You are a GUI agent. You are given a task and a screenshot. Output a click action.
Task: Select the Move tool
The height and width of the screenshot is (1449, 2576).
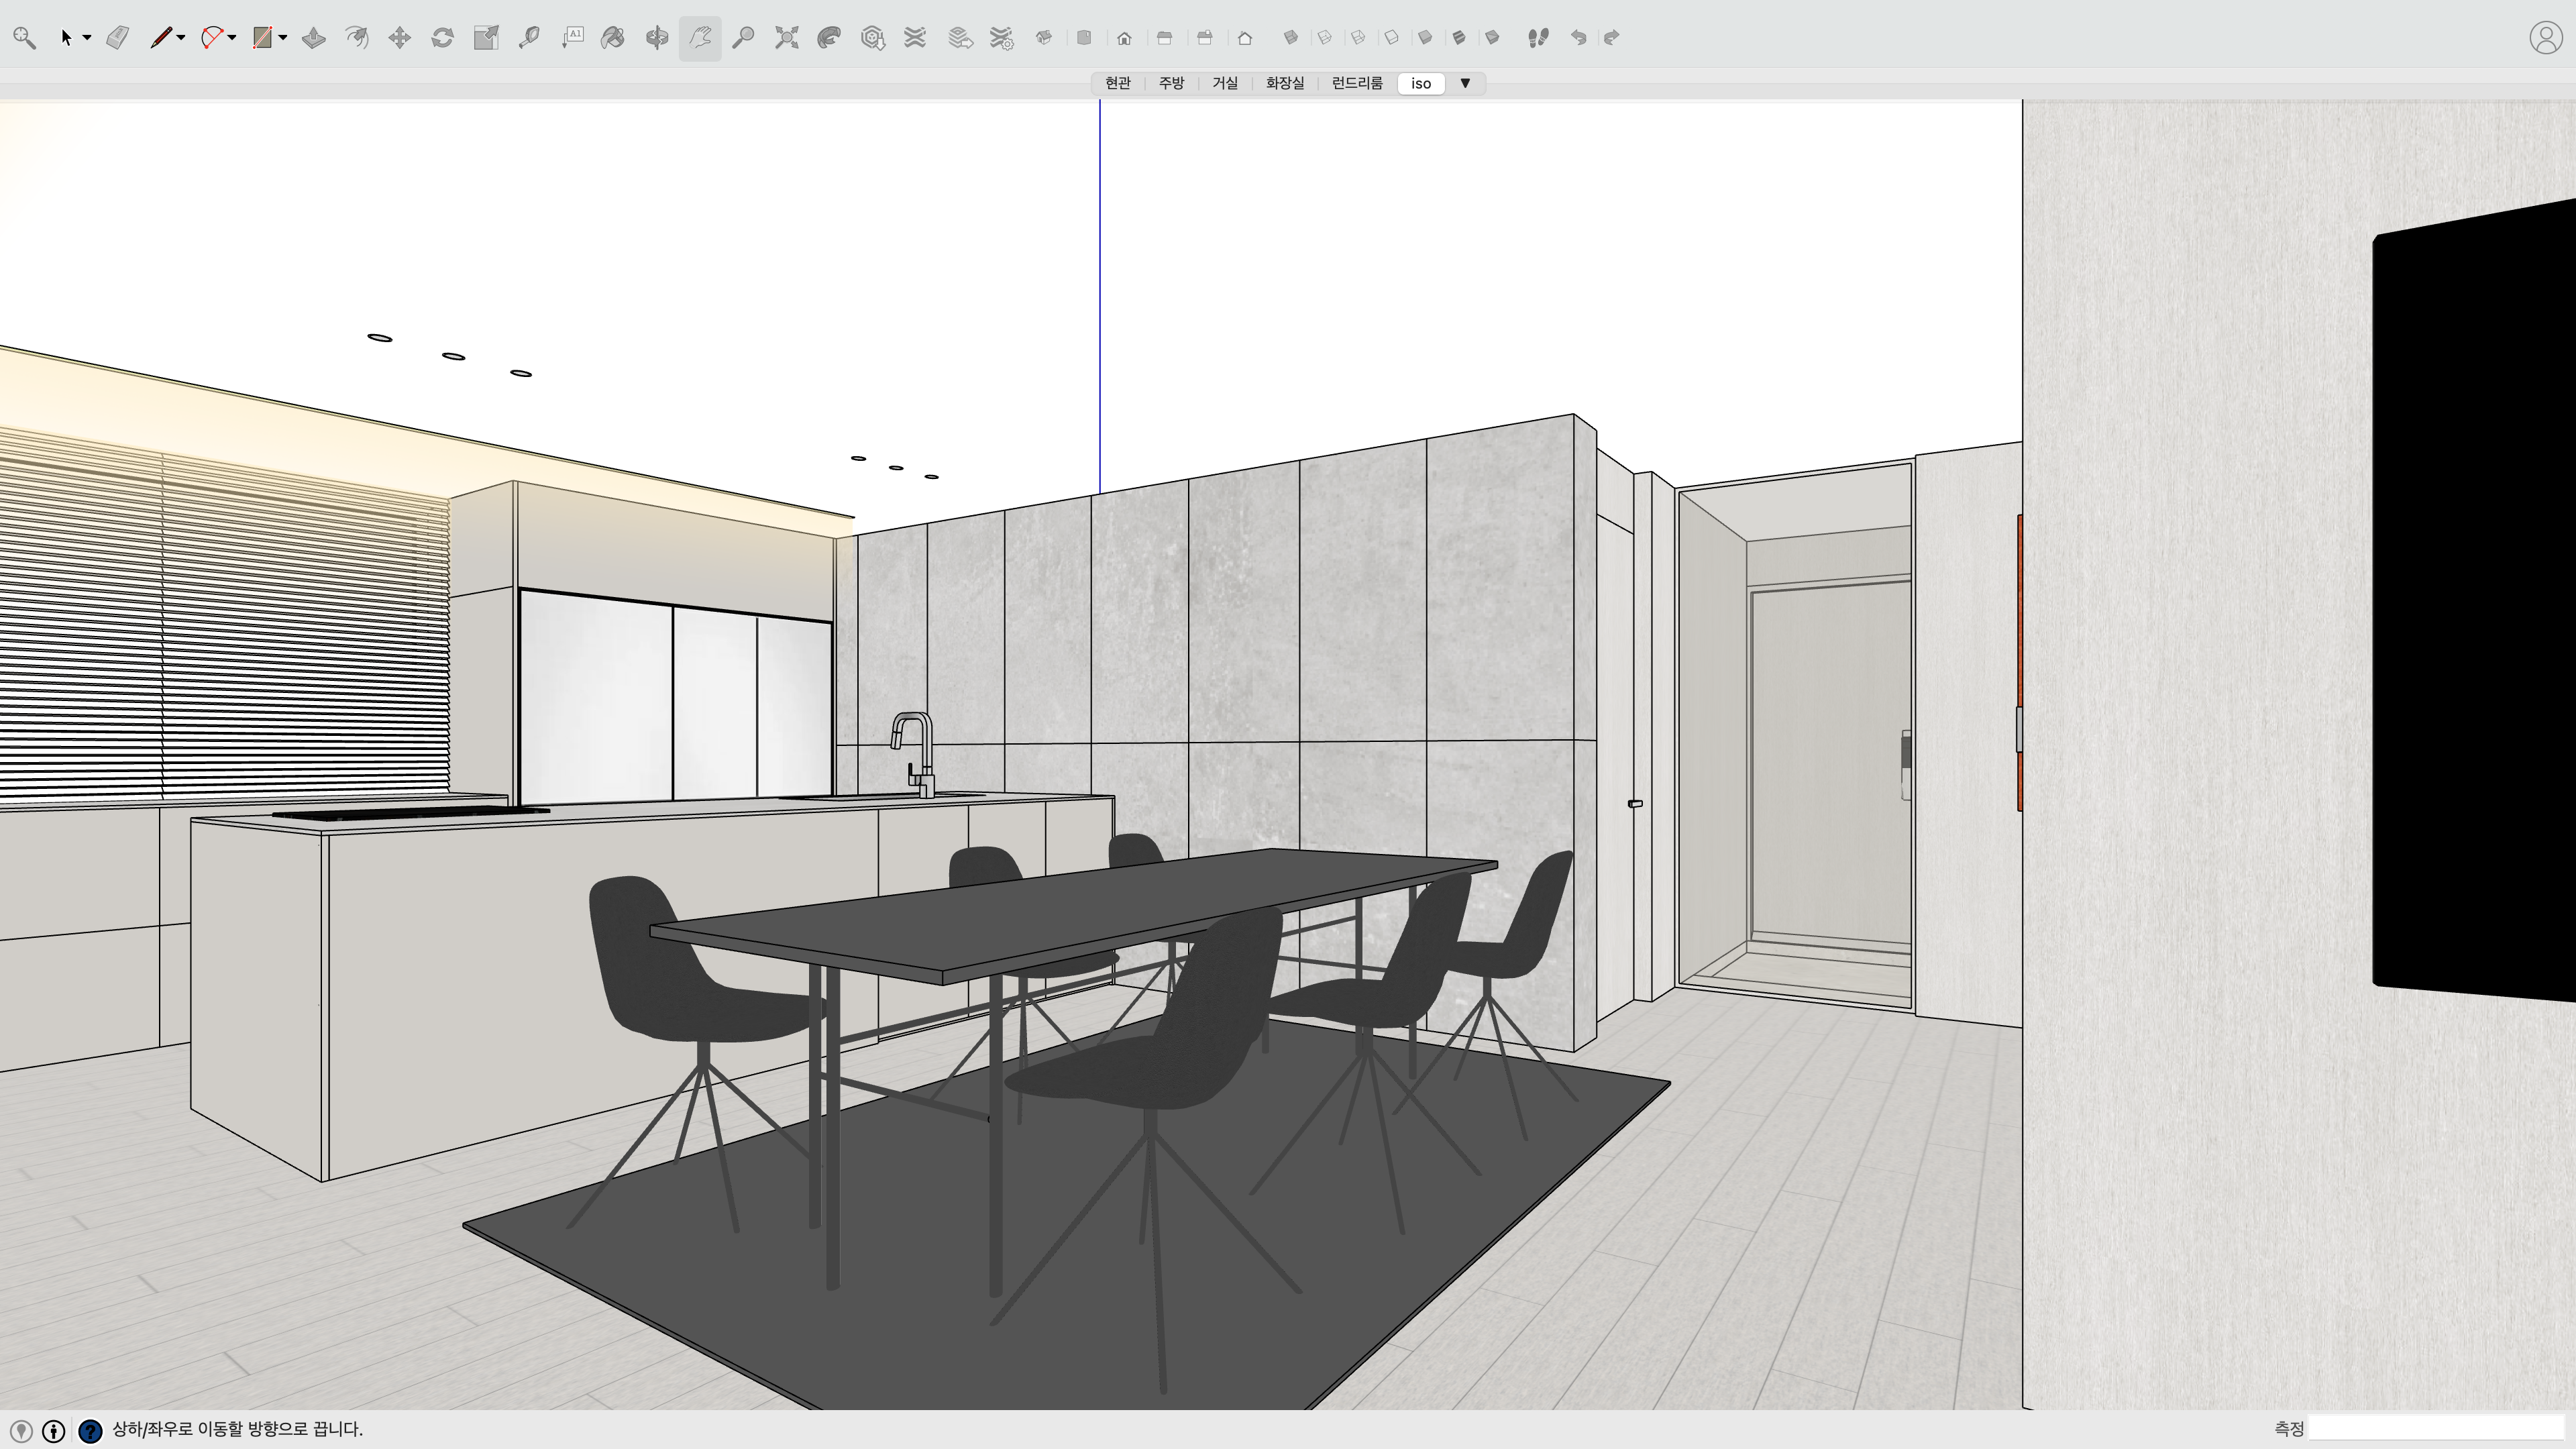399,38
